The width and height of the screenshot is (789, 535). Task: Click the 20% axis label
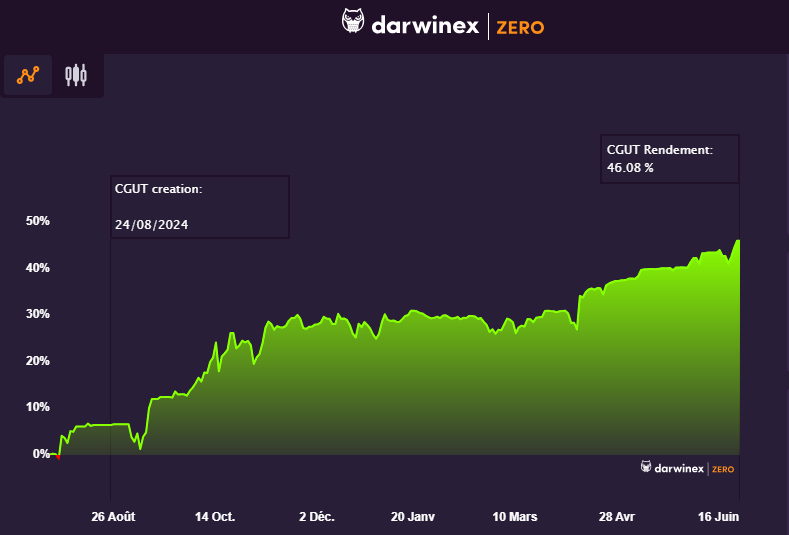click(38, 361)
